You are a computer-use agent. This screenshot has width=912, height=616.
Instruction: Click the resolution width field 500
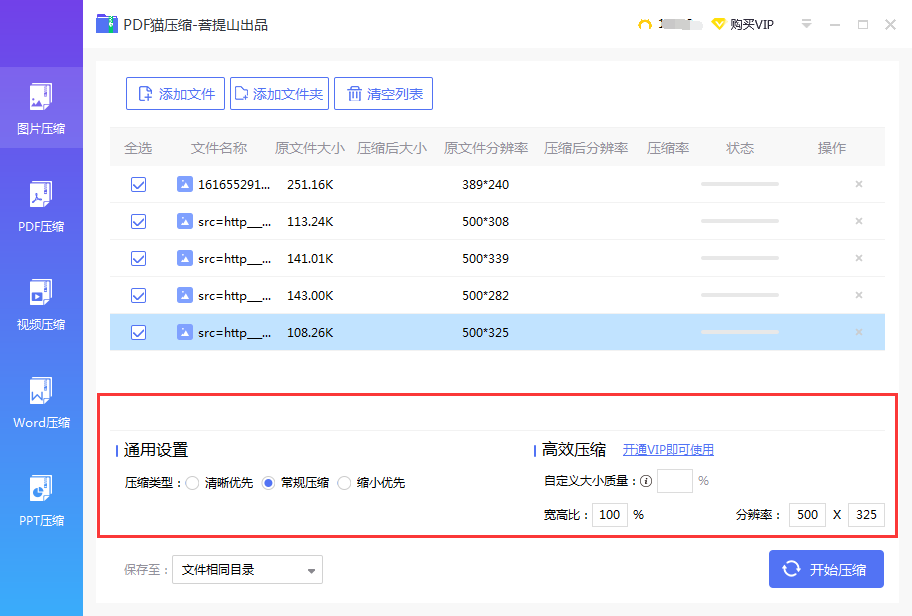(807, 515)
